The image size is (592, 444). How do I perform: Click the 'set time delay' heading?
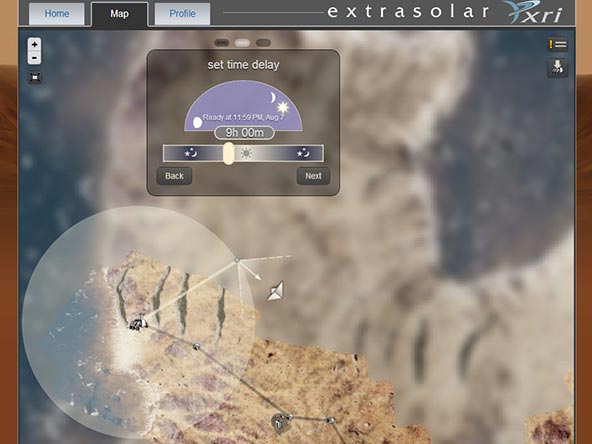tap(244, 65)
